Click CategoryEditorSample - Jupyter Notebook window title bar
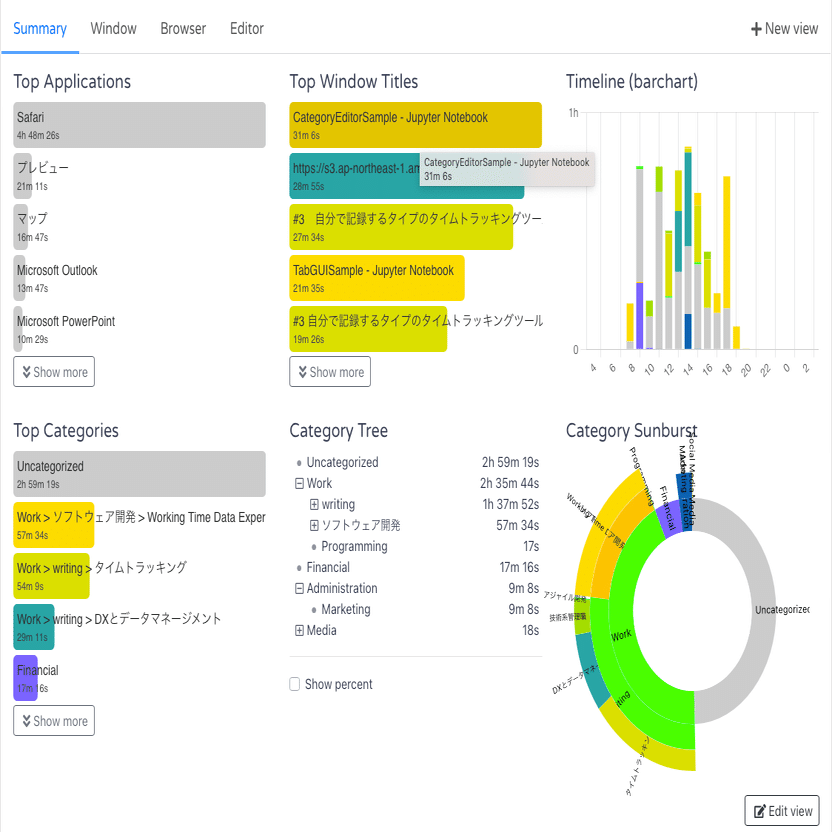Image resolution: width=832 pixels, height=832 pixels. [x=415, y=125]
